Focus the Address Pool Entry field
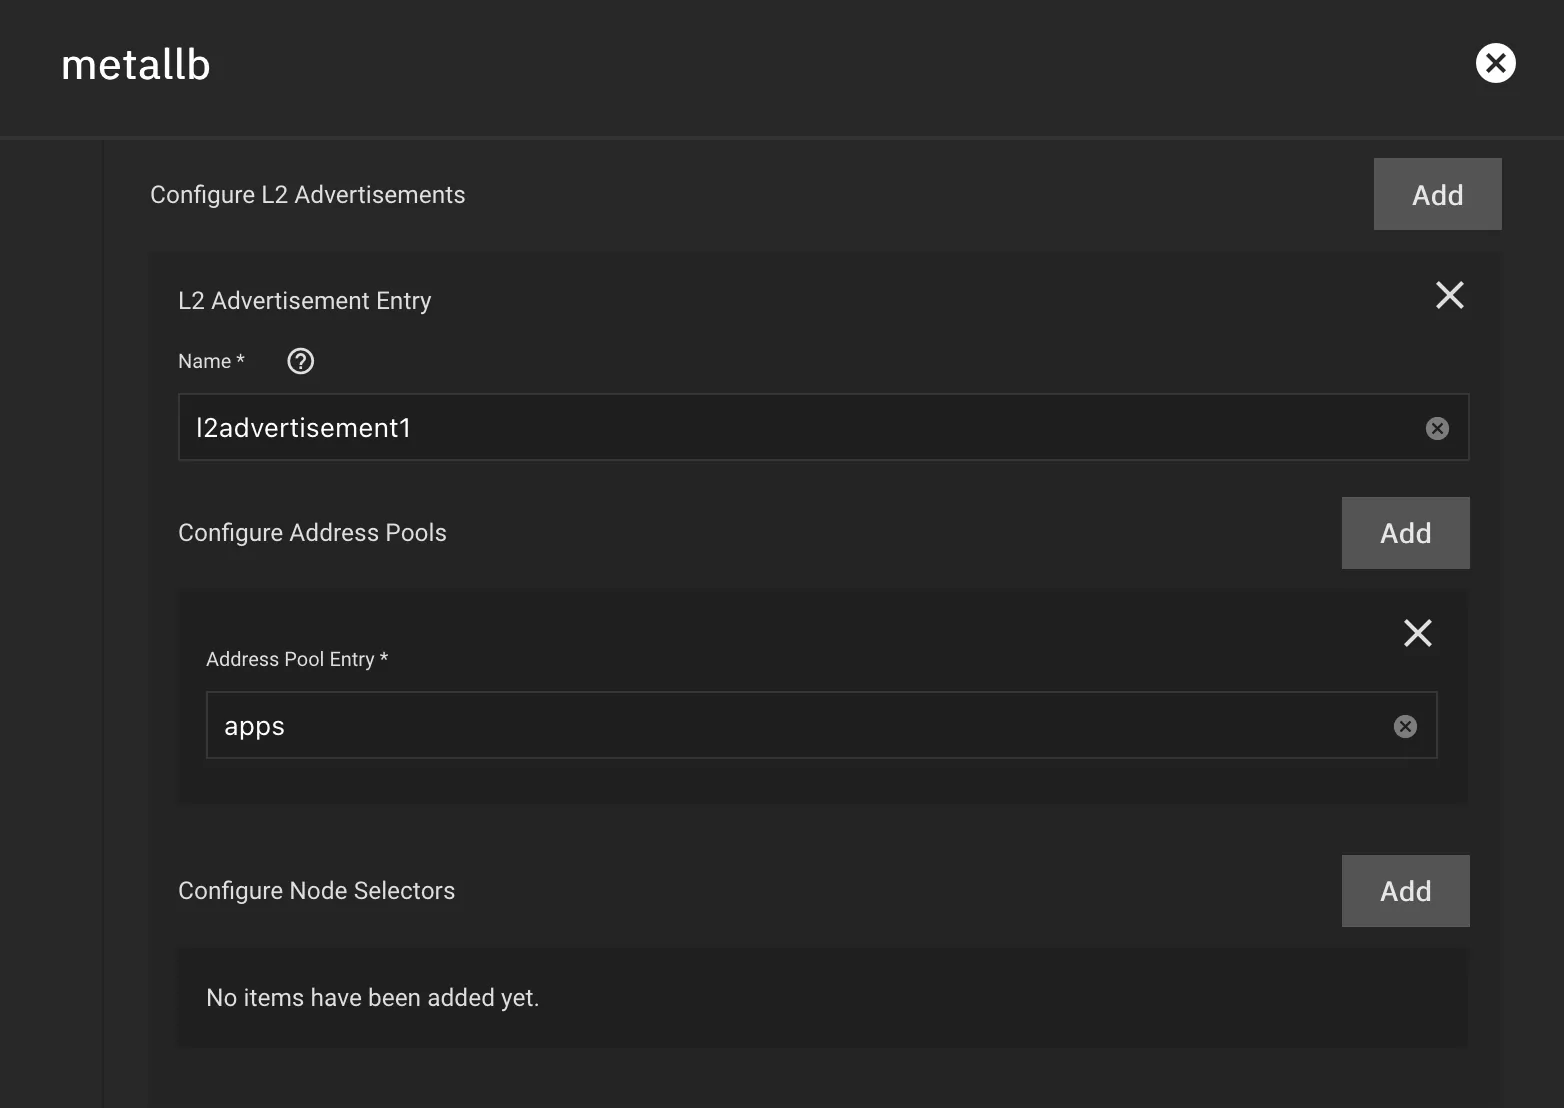Image resolution: width=1564 pixels, height=1108 pixels. (x=790, y=726)
